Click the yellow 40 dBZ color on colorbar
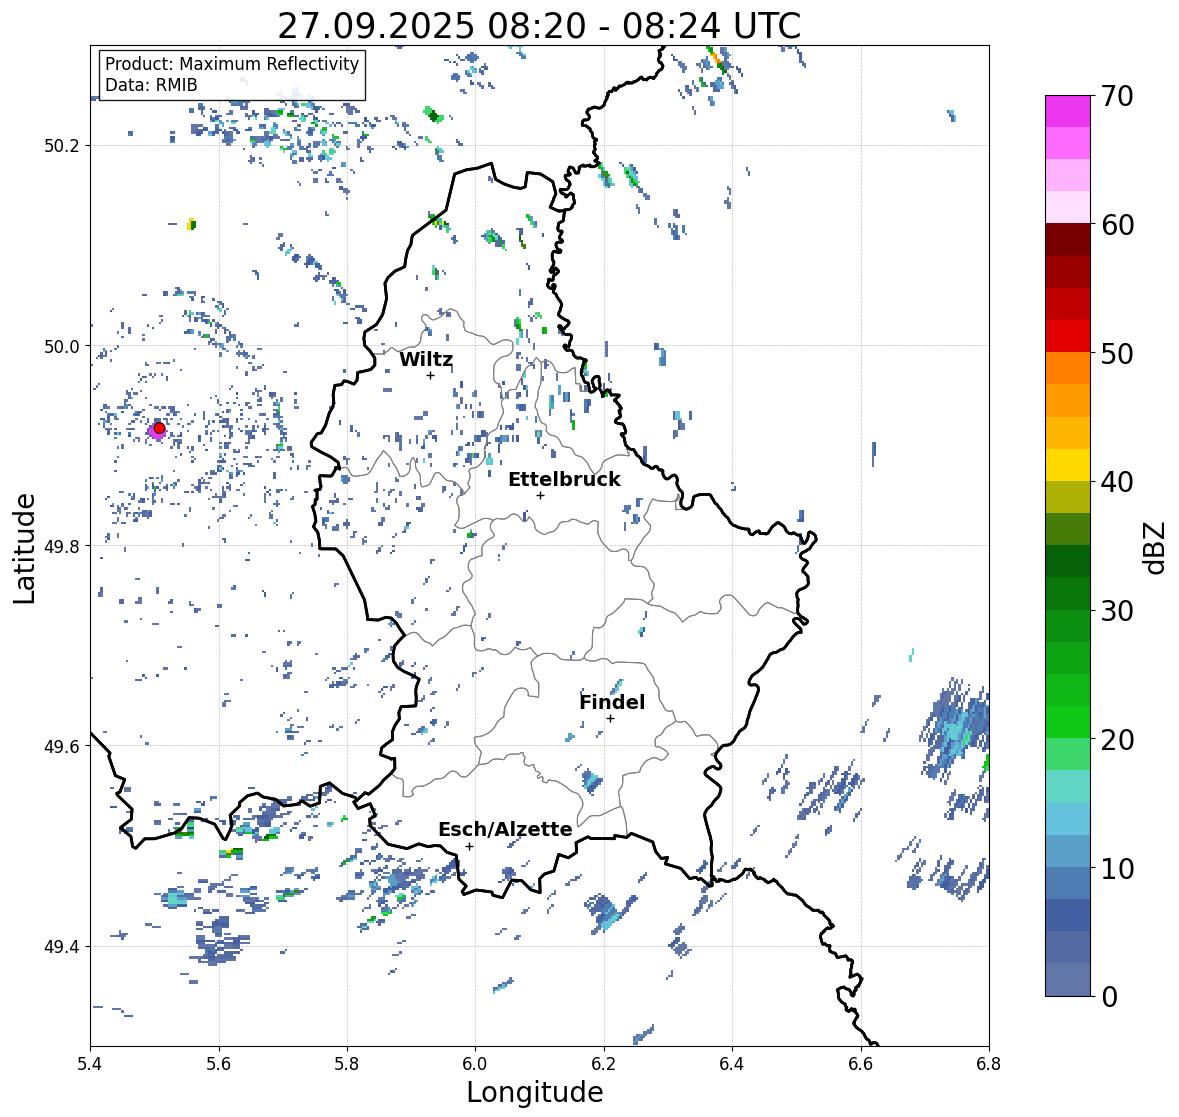Viewport: 1179px width, 1117px height. 1068,465
